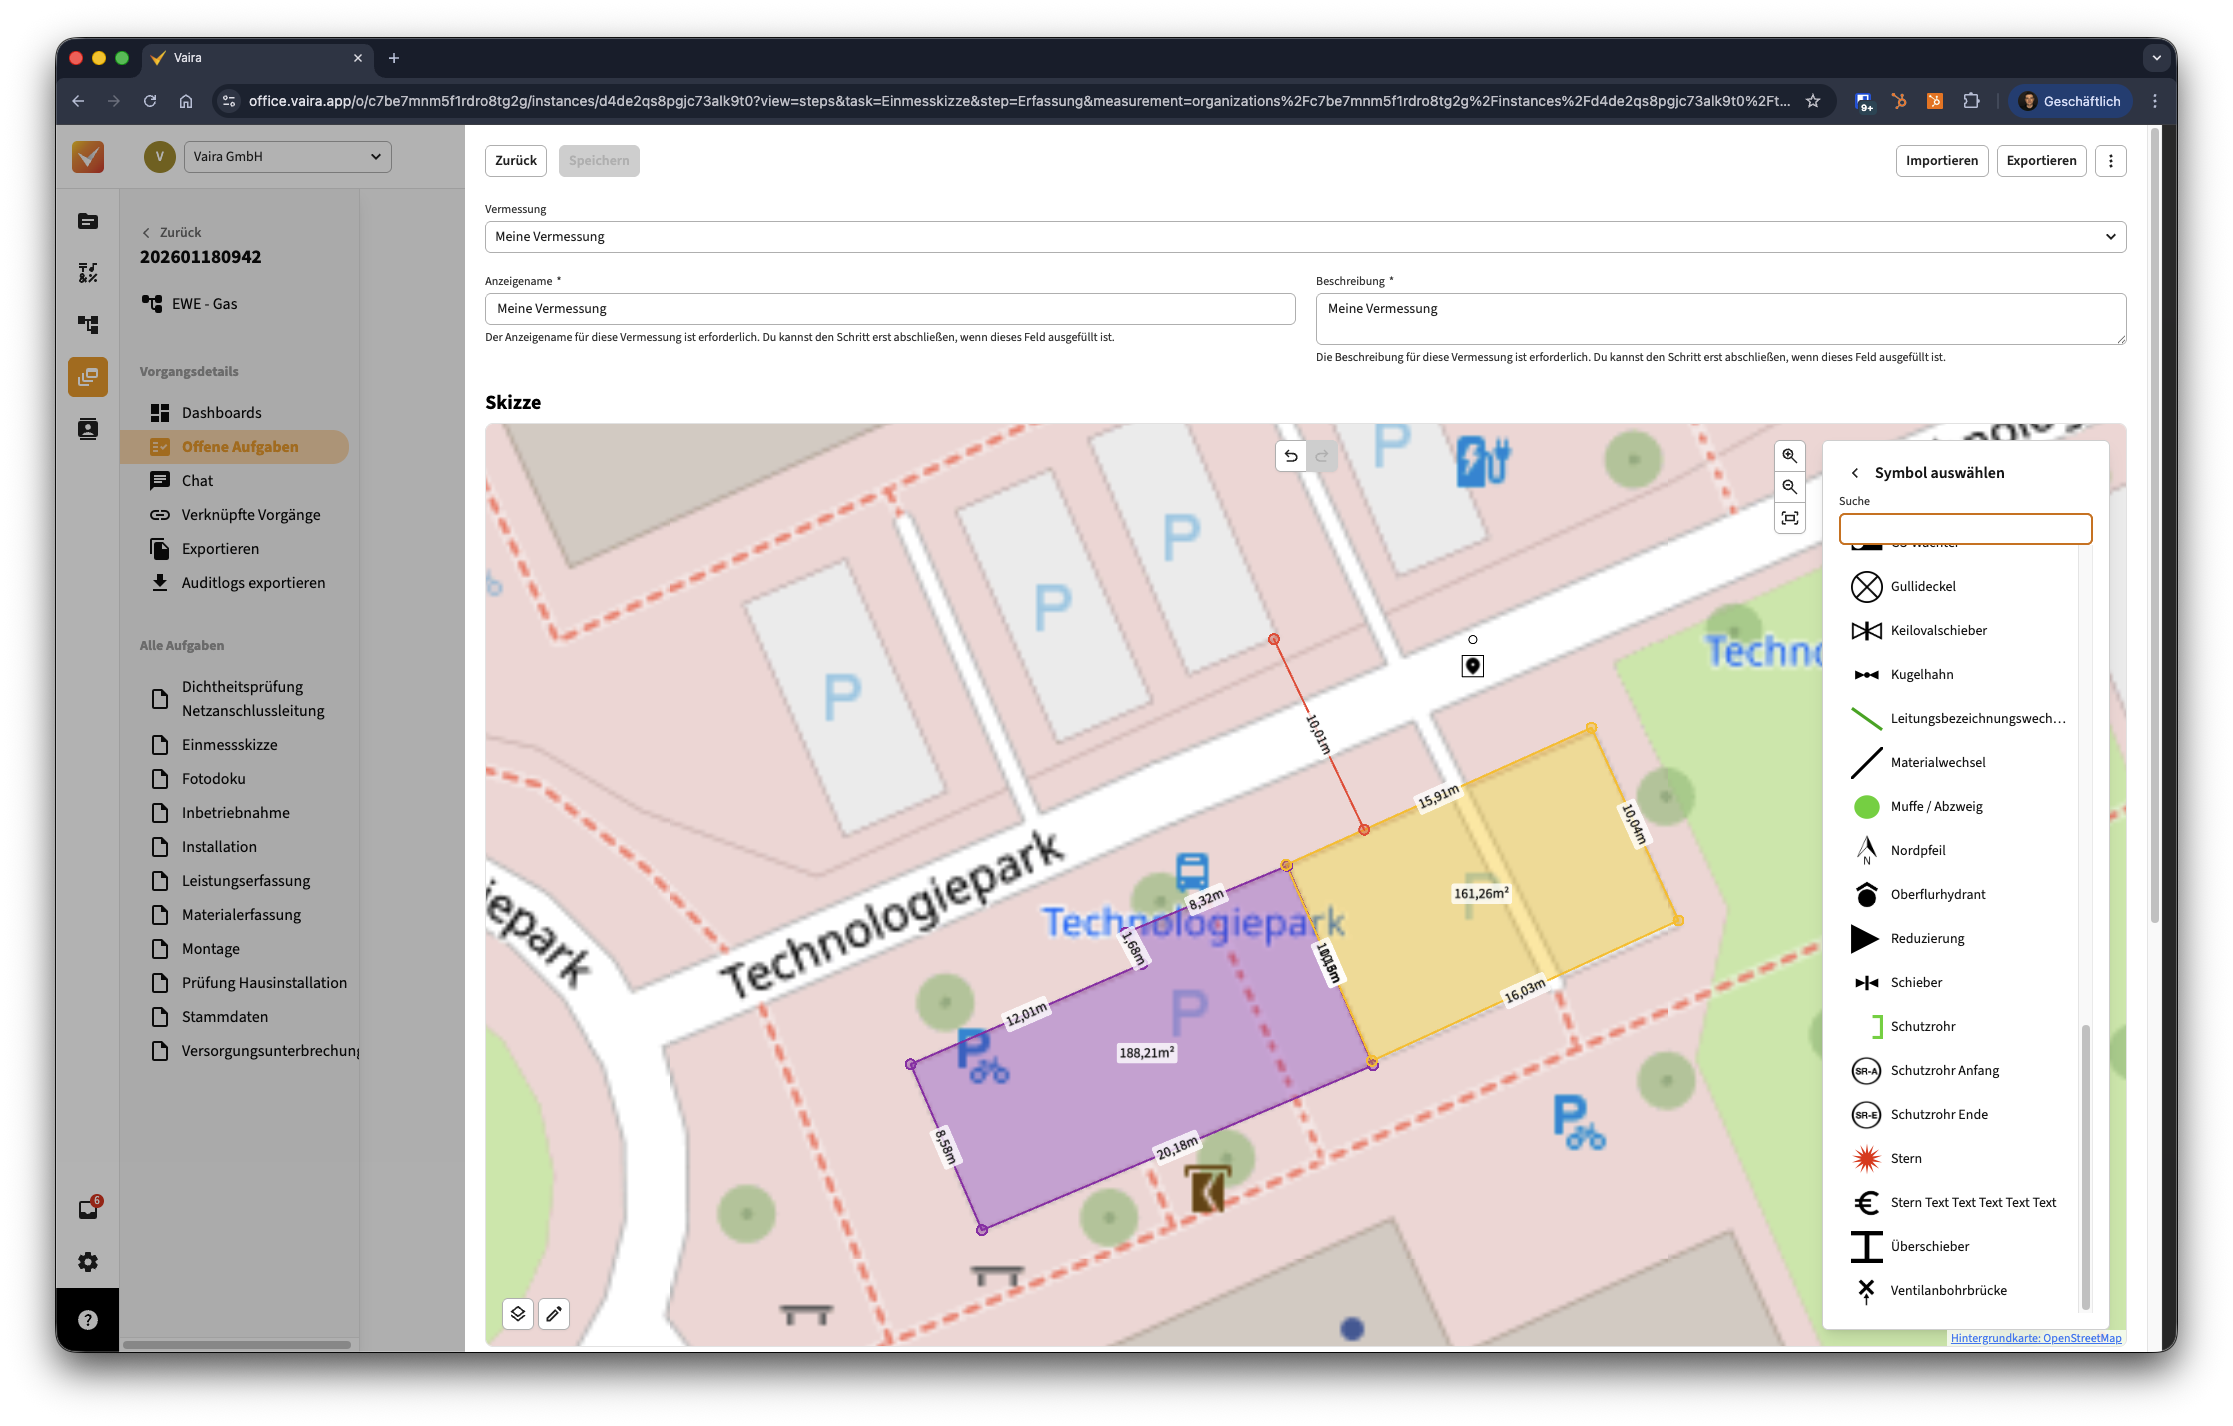The width and height of the screenshot is (2233, 1426).
Task: Select the Oberflurhydrant symbol
Action: coord(1937,894)
